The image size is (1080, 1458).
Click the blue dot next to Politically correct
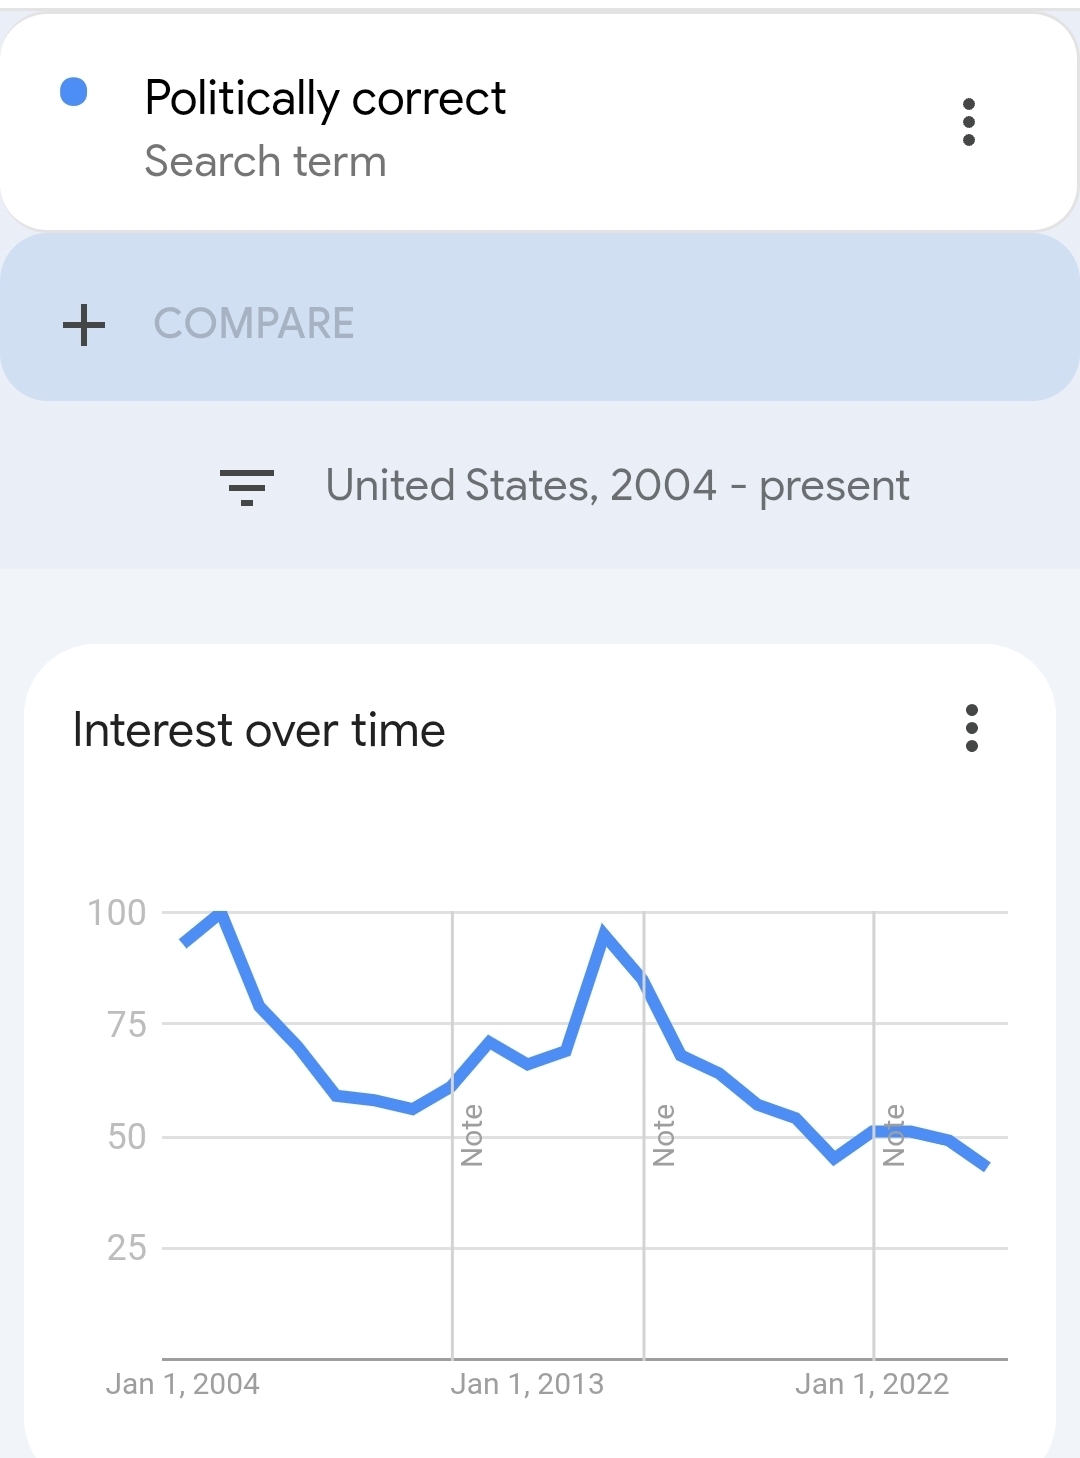[x=74, y=92]
